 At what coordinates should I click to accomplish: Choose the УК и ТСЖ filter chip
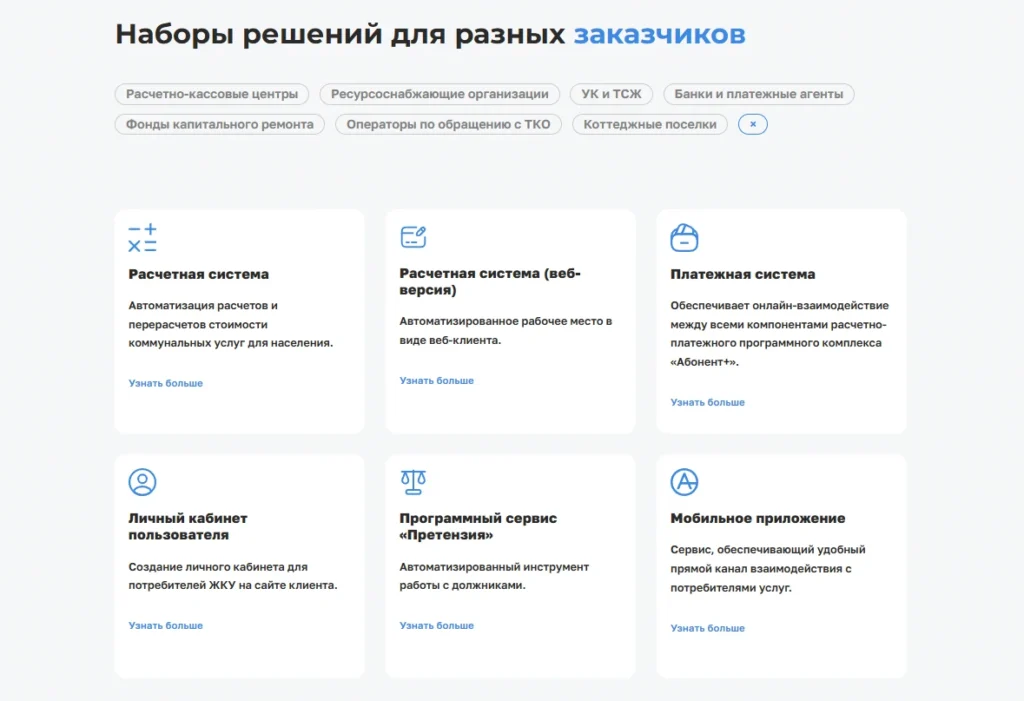click(612, 94)
